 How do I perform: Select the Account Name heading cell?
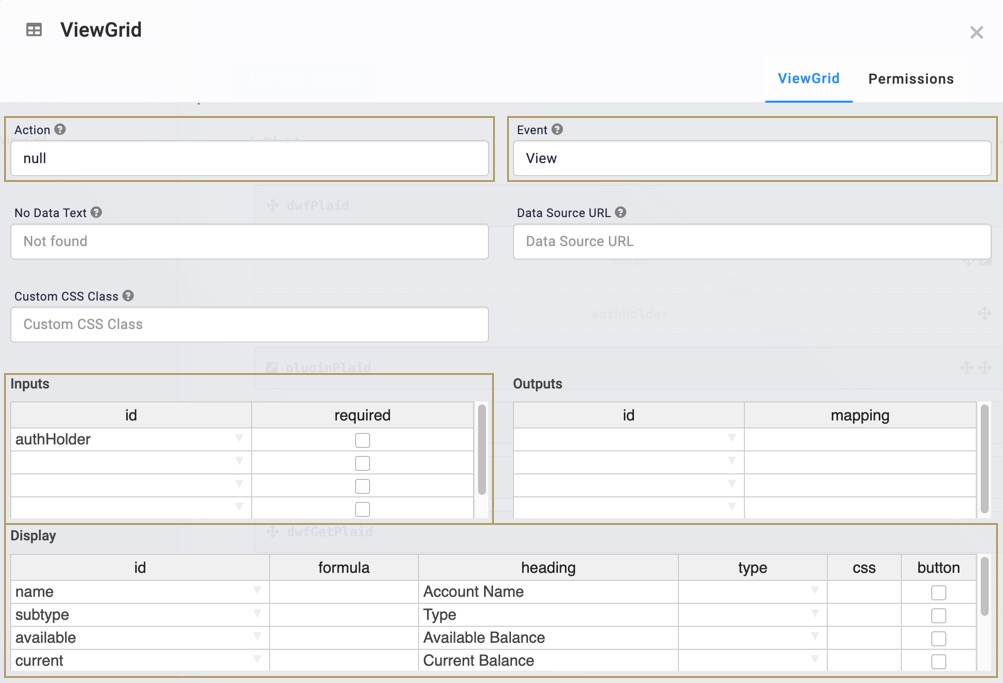tap(548, 592)
